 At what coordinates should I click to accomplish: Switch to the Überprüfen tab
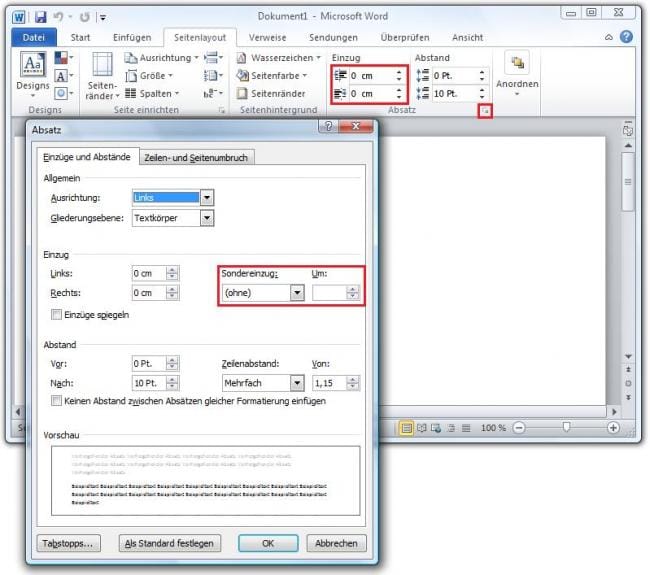(405, 38)
